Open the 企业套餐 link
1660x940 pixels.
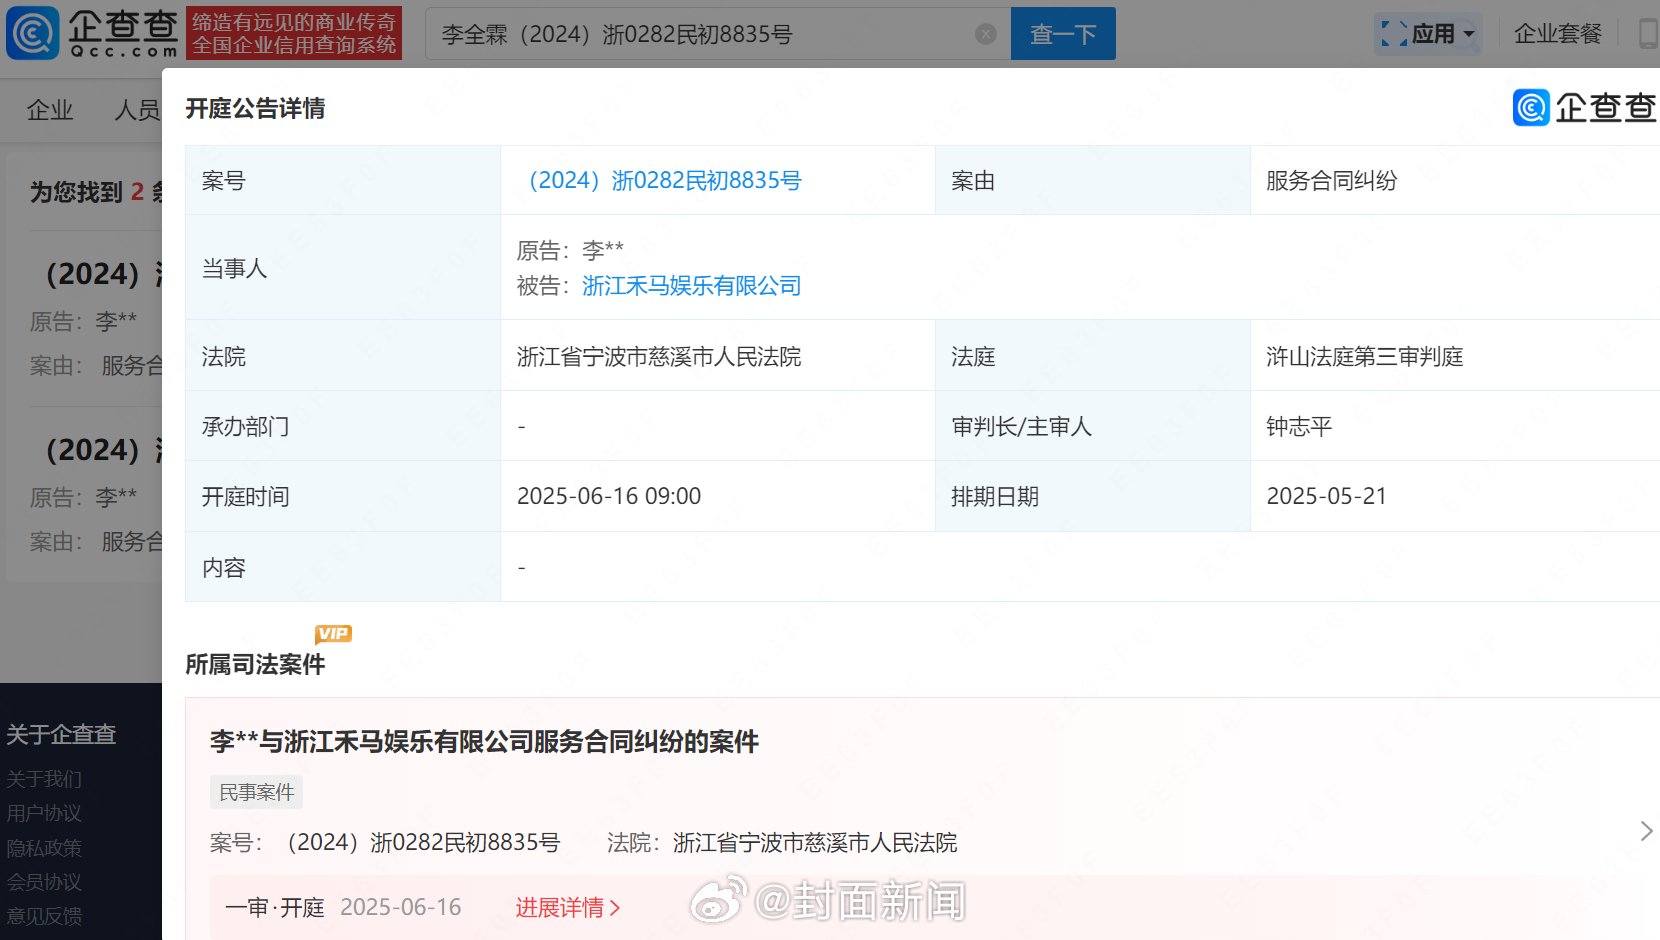pos(1557,33)
